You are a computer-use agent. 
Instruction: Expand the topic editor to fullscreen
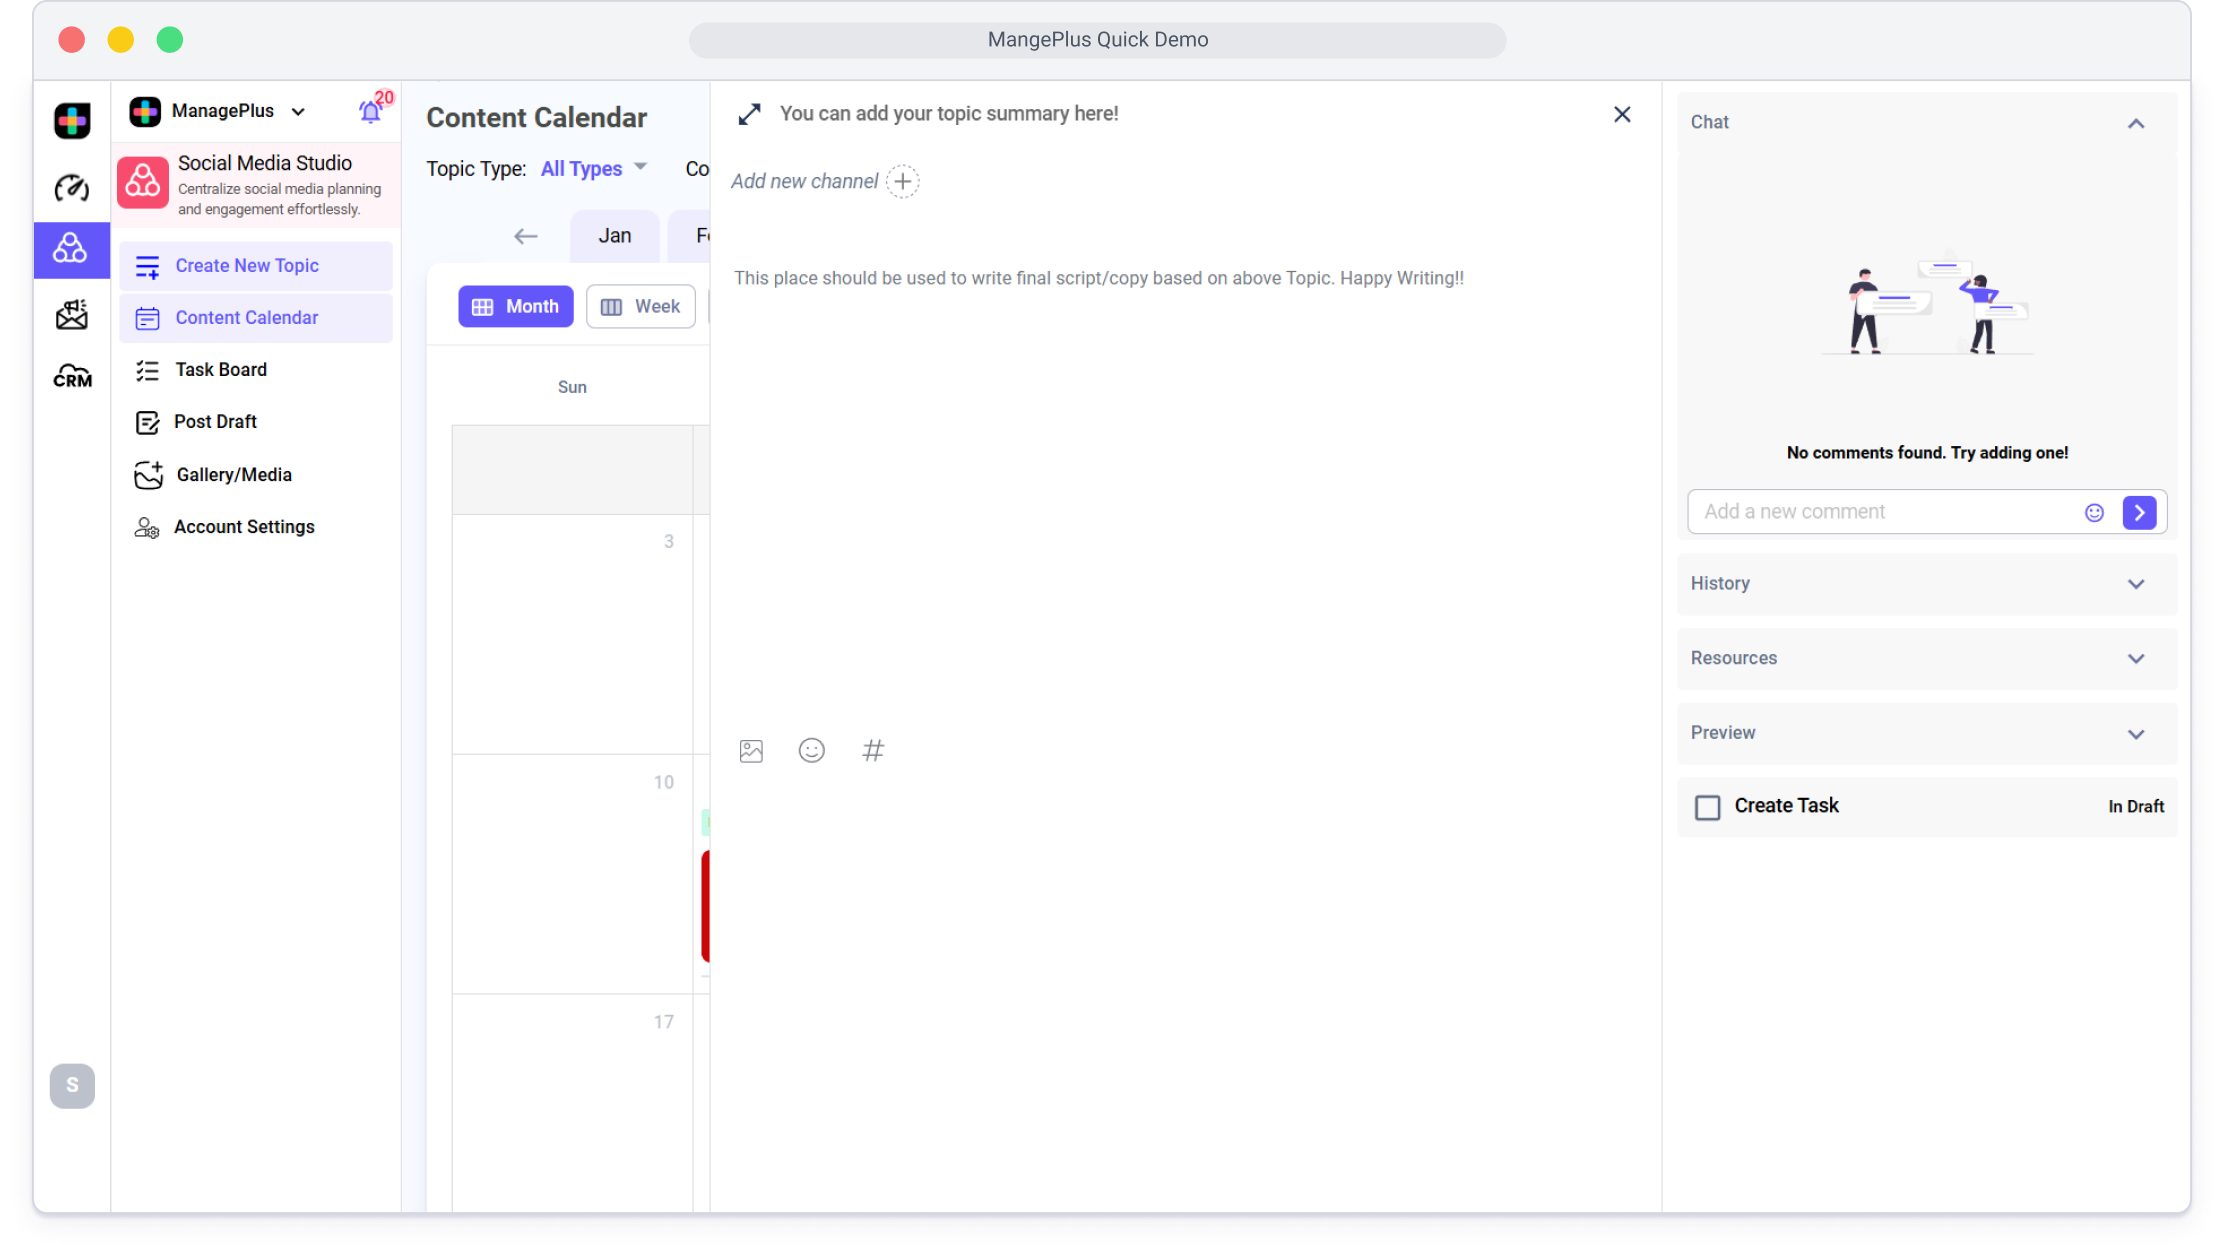coord(749,114)
